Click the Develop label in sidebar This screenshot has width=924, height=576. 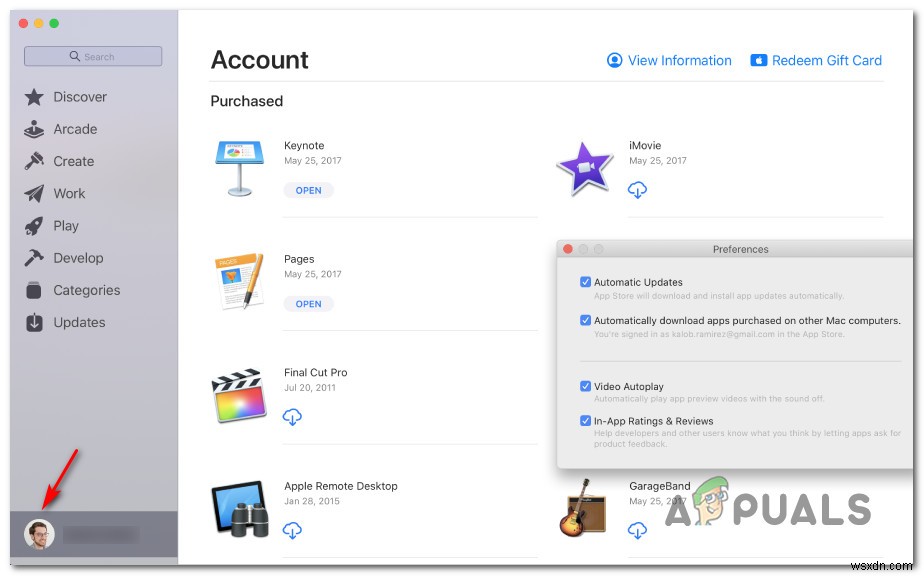pyautogui.click(x=78, y=258)
